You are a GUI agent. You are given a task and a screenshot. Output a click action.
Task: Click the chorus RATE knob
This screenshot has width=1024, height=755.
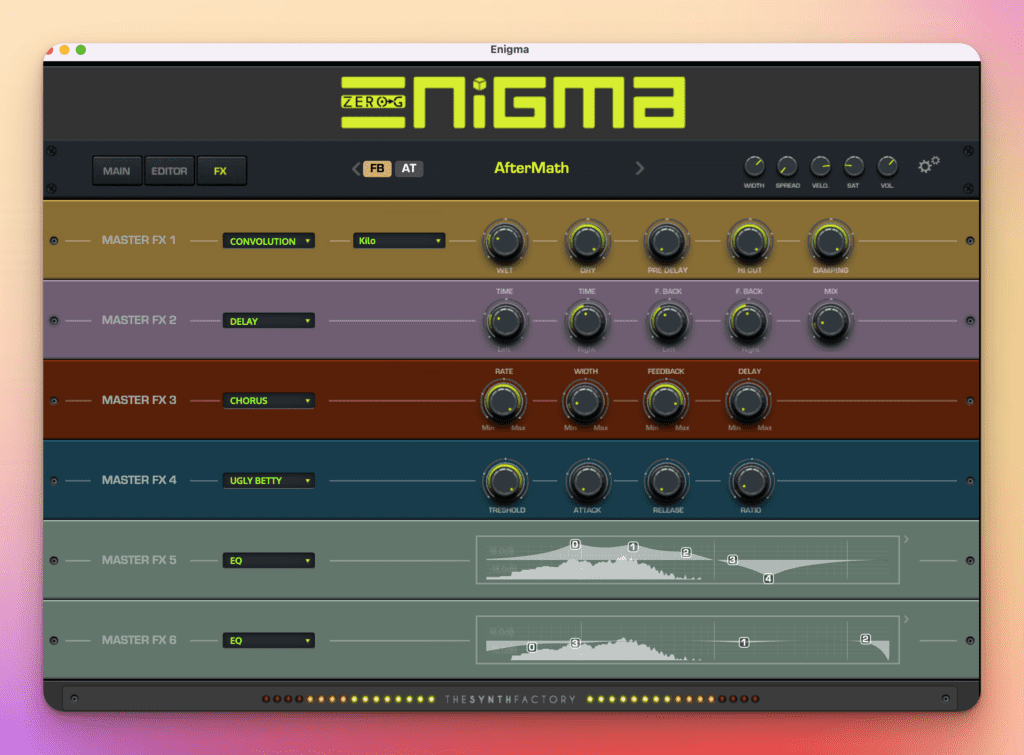point(504,402)
